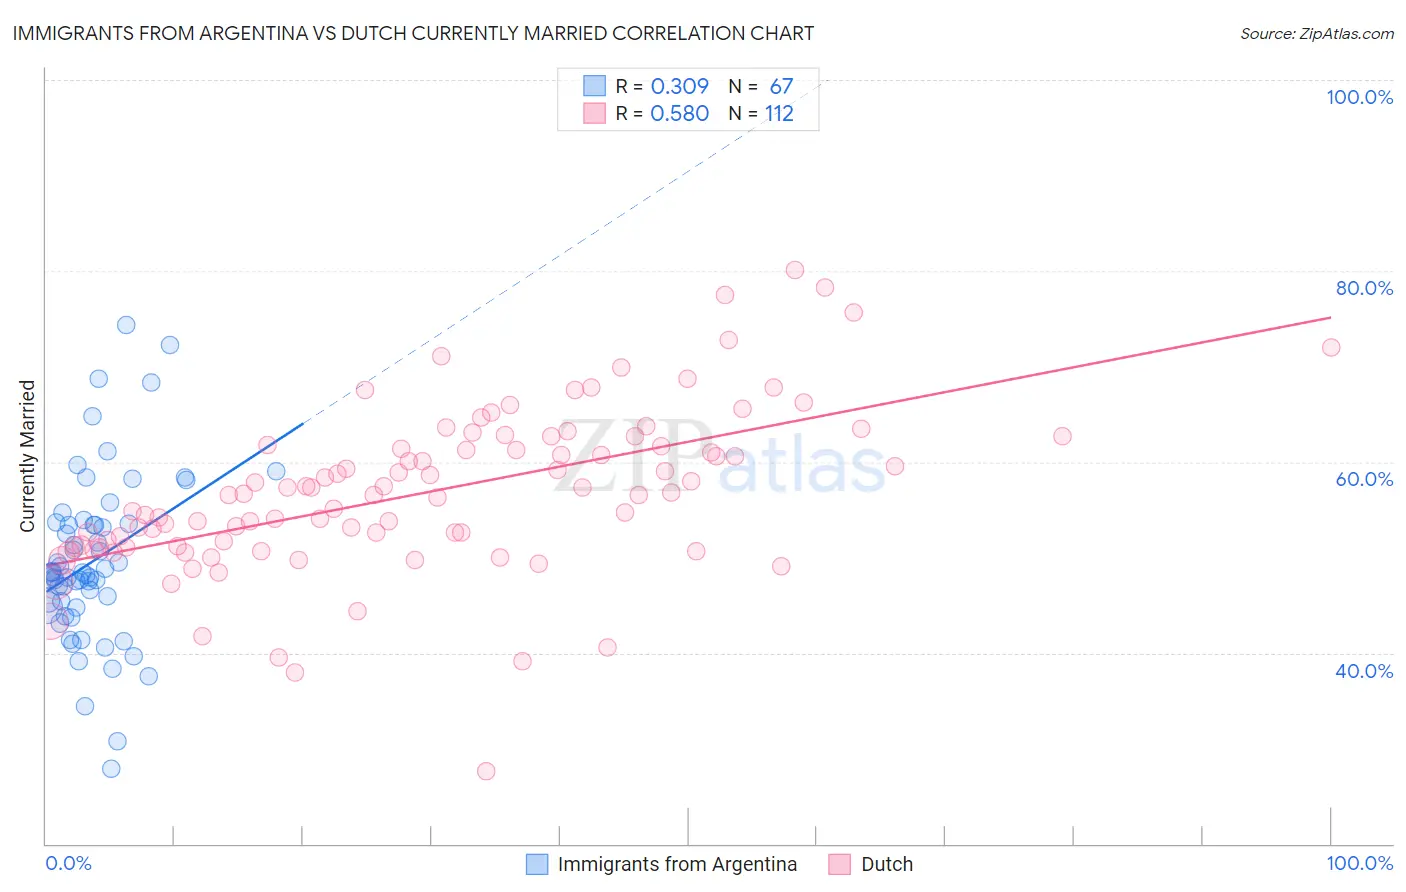Click the 0.0% x-axis label
Viewport: 1406px width, 892px height.
[x=68, y=863]
